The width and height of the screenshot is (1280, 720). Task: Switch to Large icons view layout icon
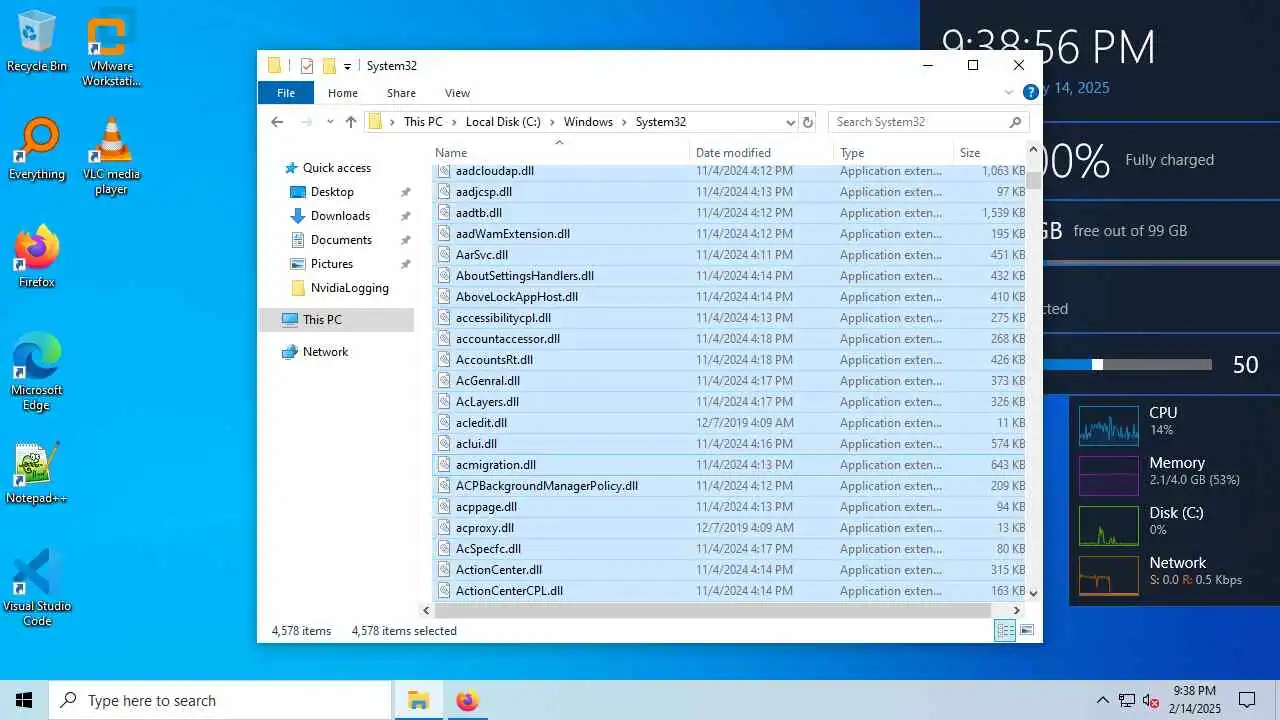pyautogui.click(x=1026, y=630)
